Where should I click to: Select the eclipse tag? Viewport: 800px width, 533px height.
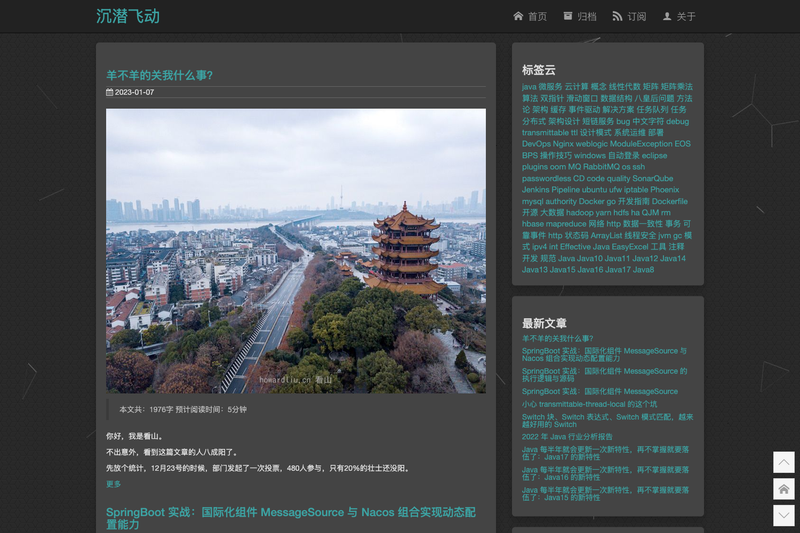[x=655, y=156]
